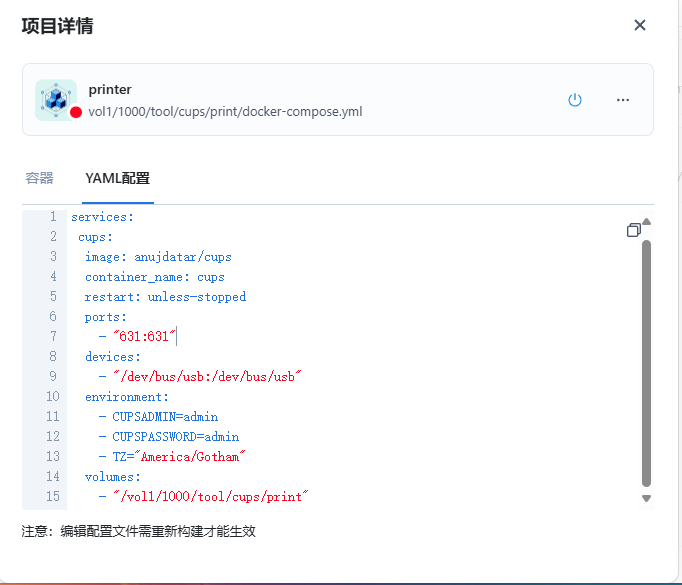Open the three-dot more options menu

pos(622,100)
